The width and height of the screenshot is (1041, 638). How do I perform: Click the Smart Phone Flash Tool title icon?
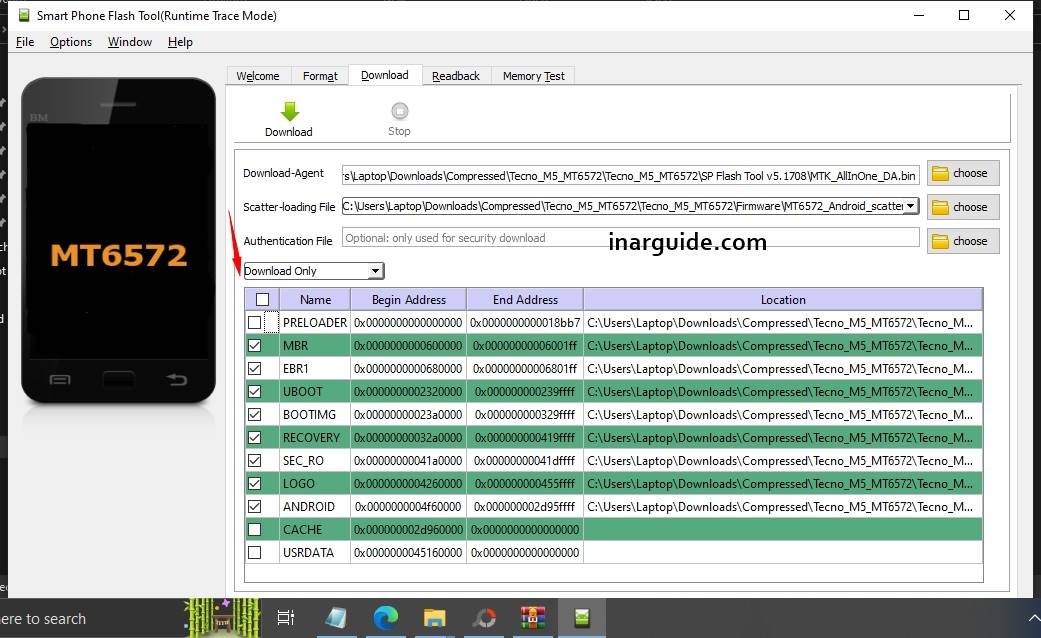click(x=24, y=15)
